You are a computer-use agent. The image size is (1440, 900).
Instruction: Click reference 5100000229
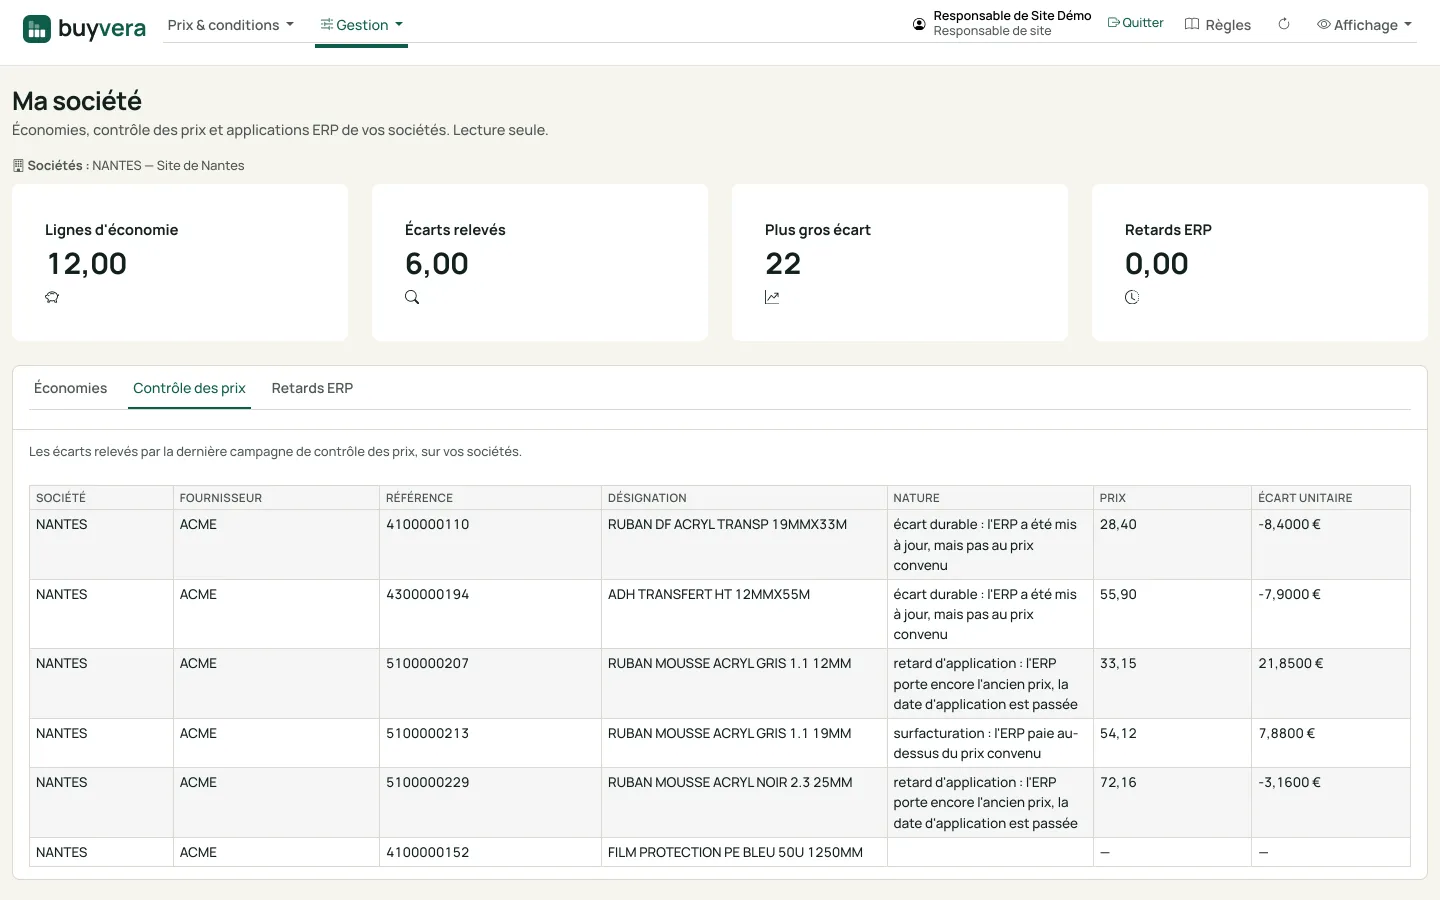(x=428, y=782)
